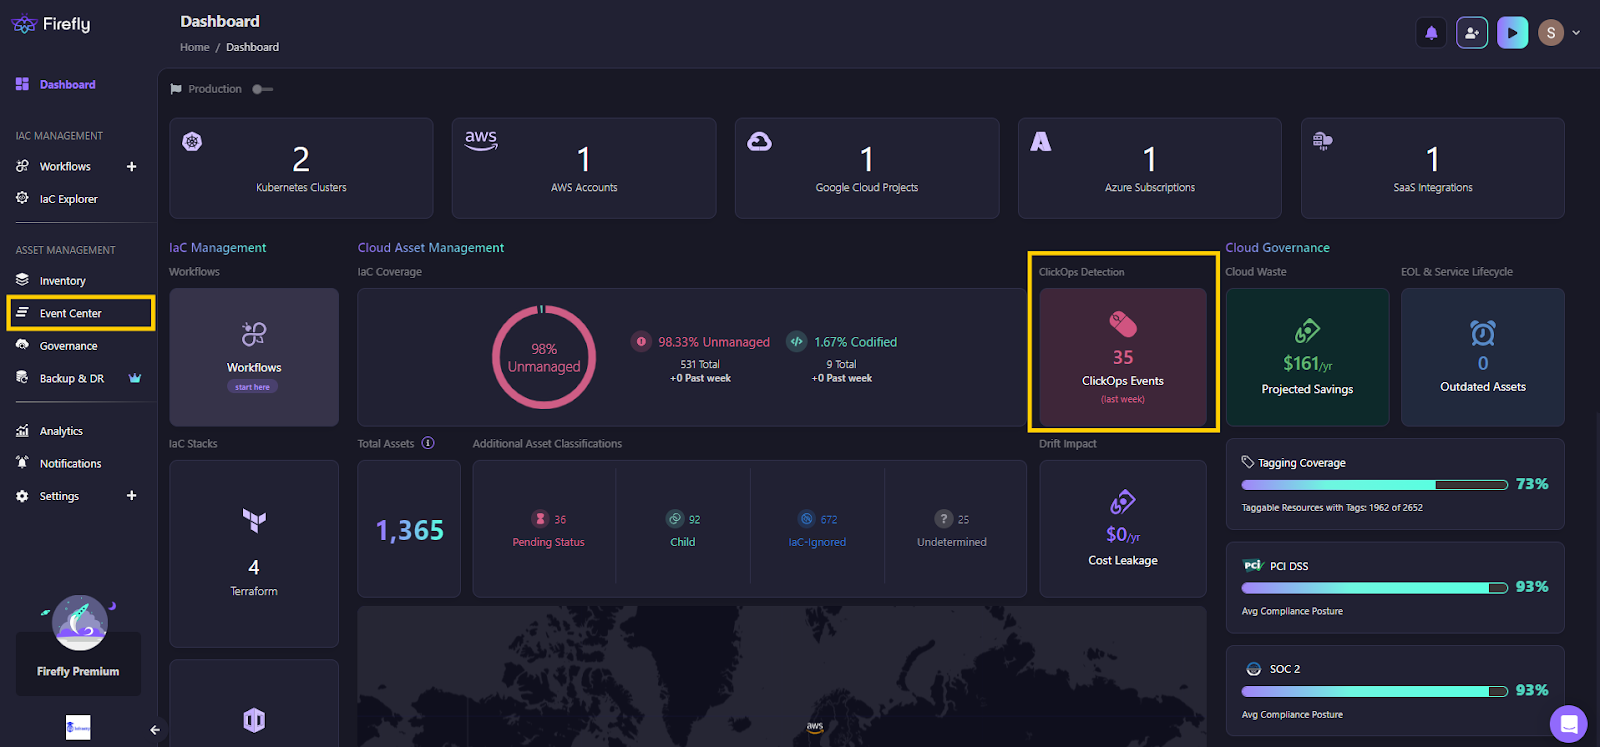Click the Workflows start here badge

[252, 387]
